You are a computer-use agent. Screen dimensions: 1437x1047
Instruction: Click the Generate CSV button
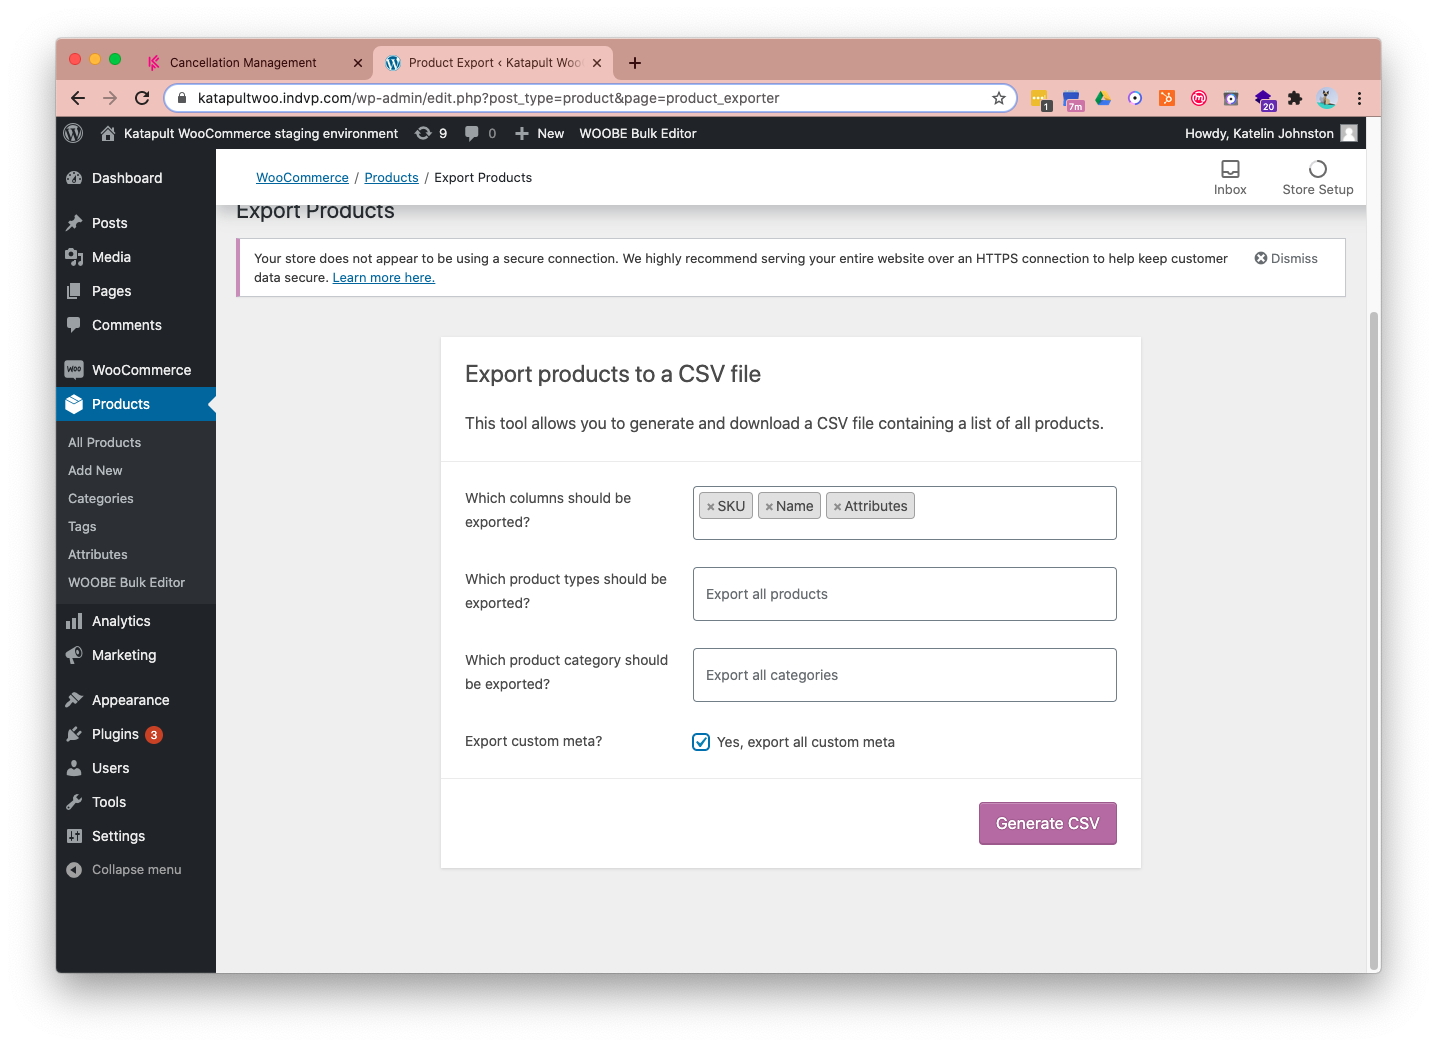(1047, 823)
